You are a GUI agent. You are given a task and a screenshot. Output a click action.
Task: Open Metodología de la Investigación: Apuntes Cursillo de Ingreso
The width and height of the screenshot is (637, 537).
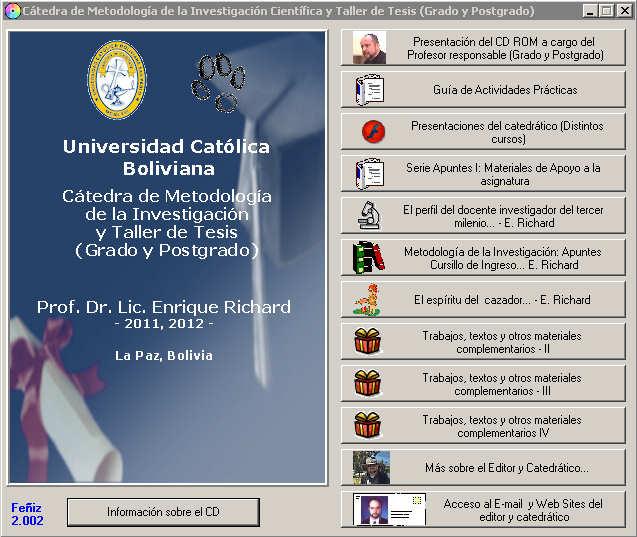coord(483,258)
